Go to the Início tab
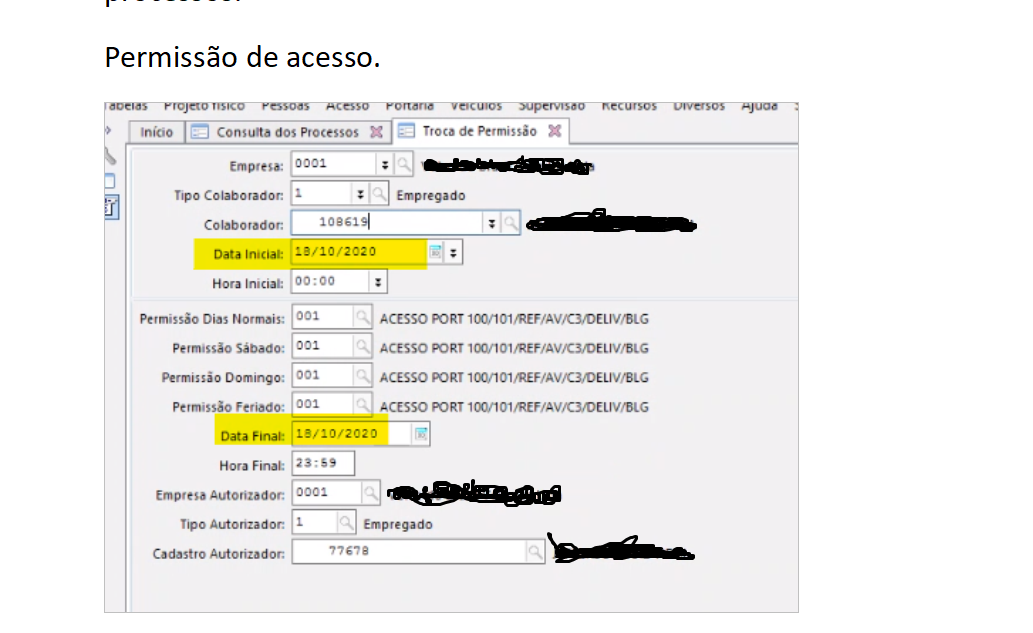This screenshot has height=633, width=1033. (x=156, y=132)
